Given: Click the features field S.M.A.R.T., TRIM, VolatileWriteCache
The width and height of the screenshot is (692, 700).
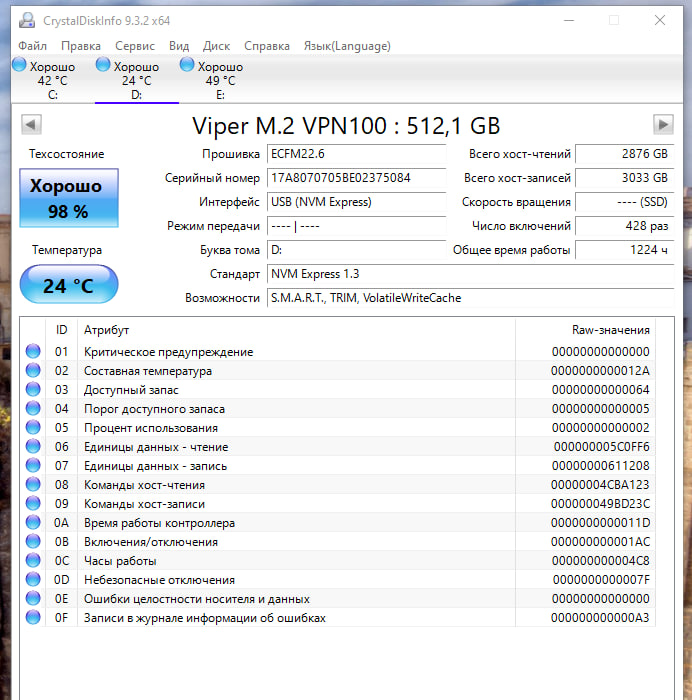Looking at the screenshot, I should coord(470,298).
